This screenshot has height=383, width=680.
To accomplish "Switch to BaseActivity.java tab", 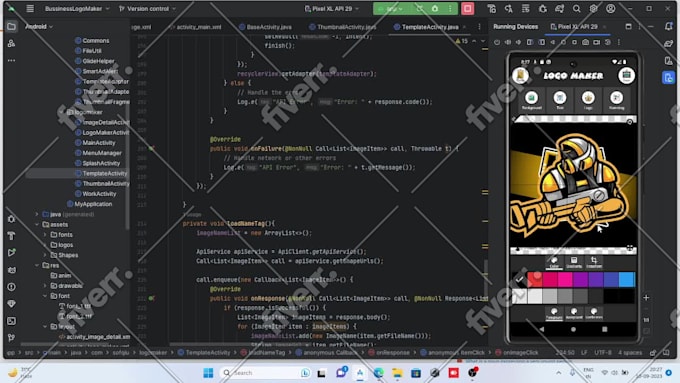I will [x=265, y=27].
